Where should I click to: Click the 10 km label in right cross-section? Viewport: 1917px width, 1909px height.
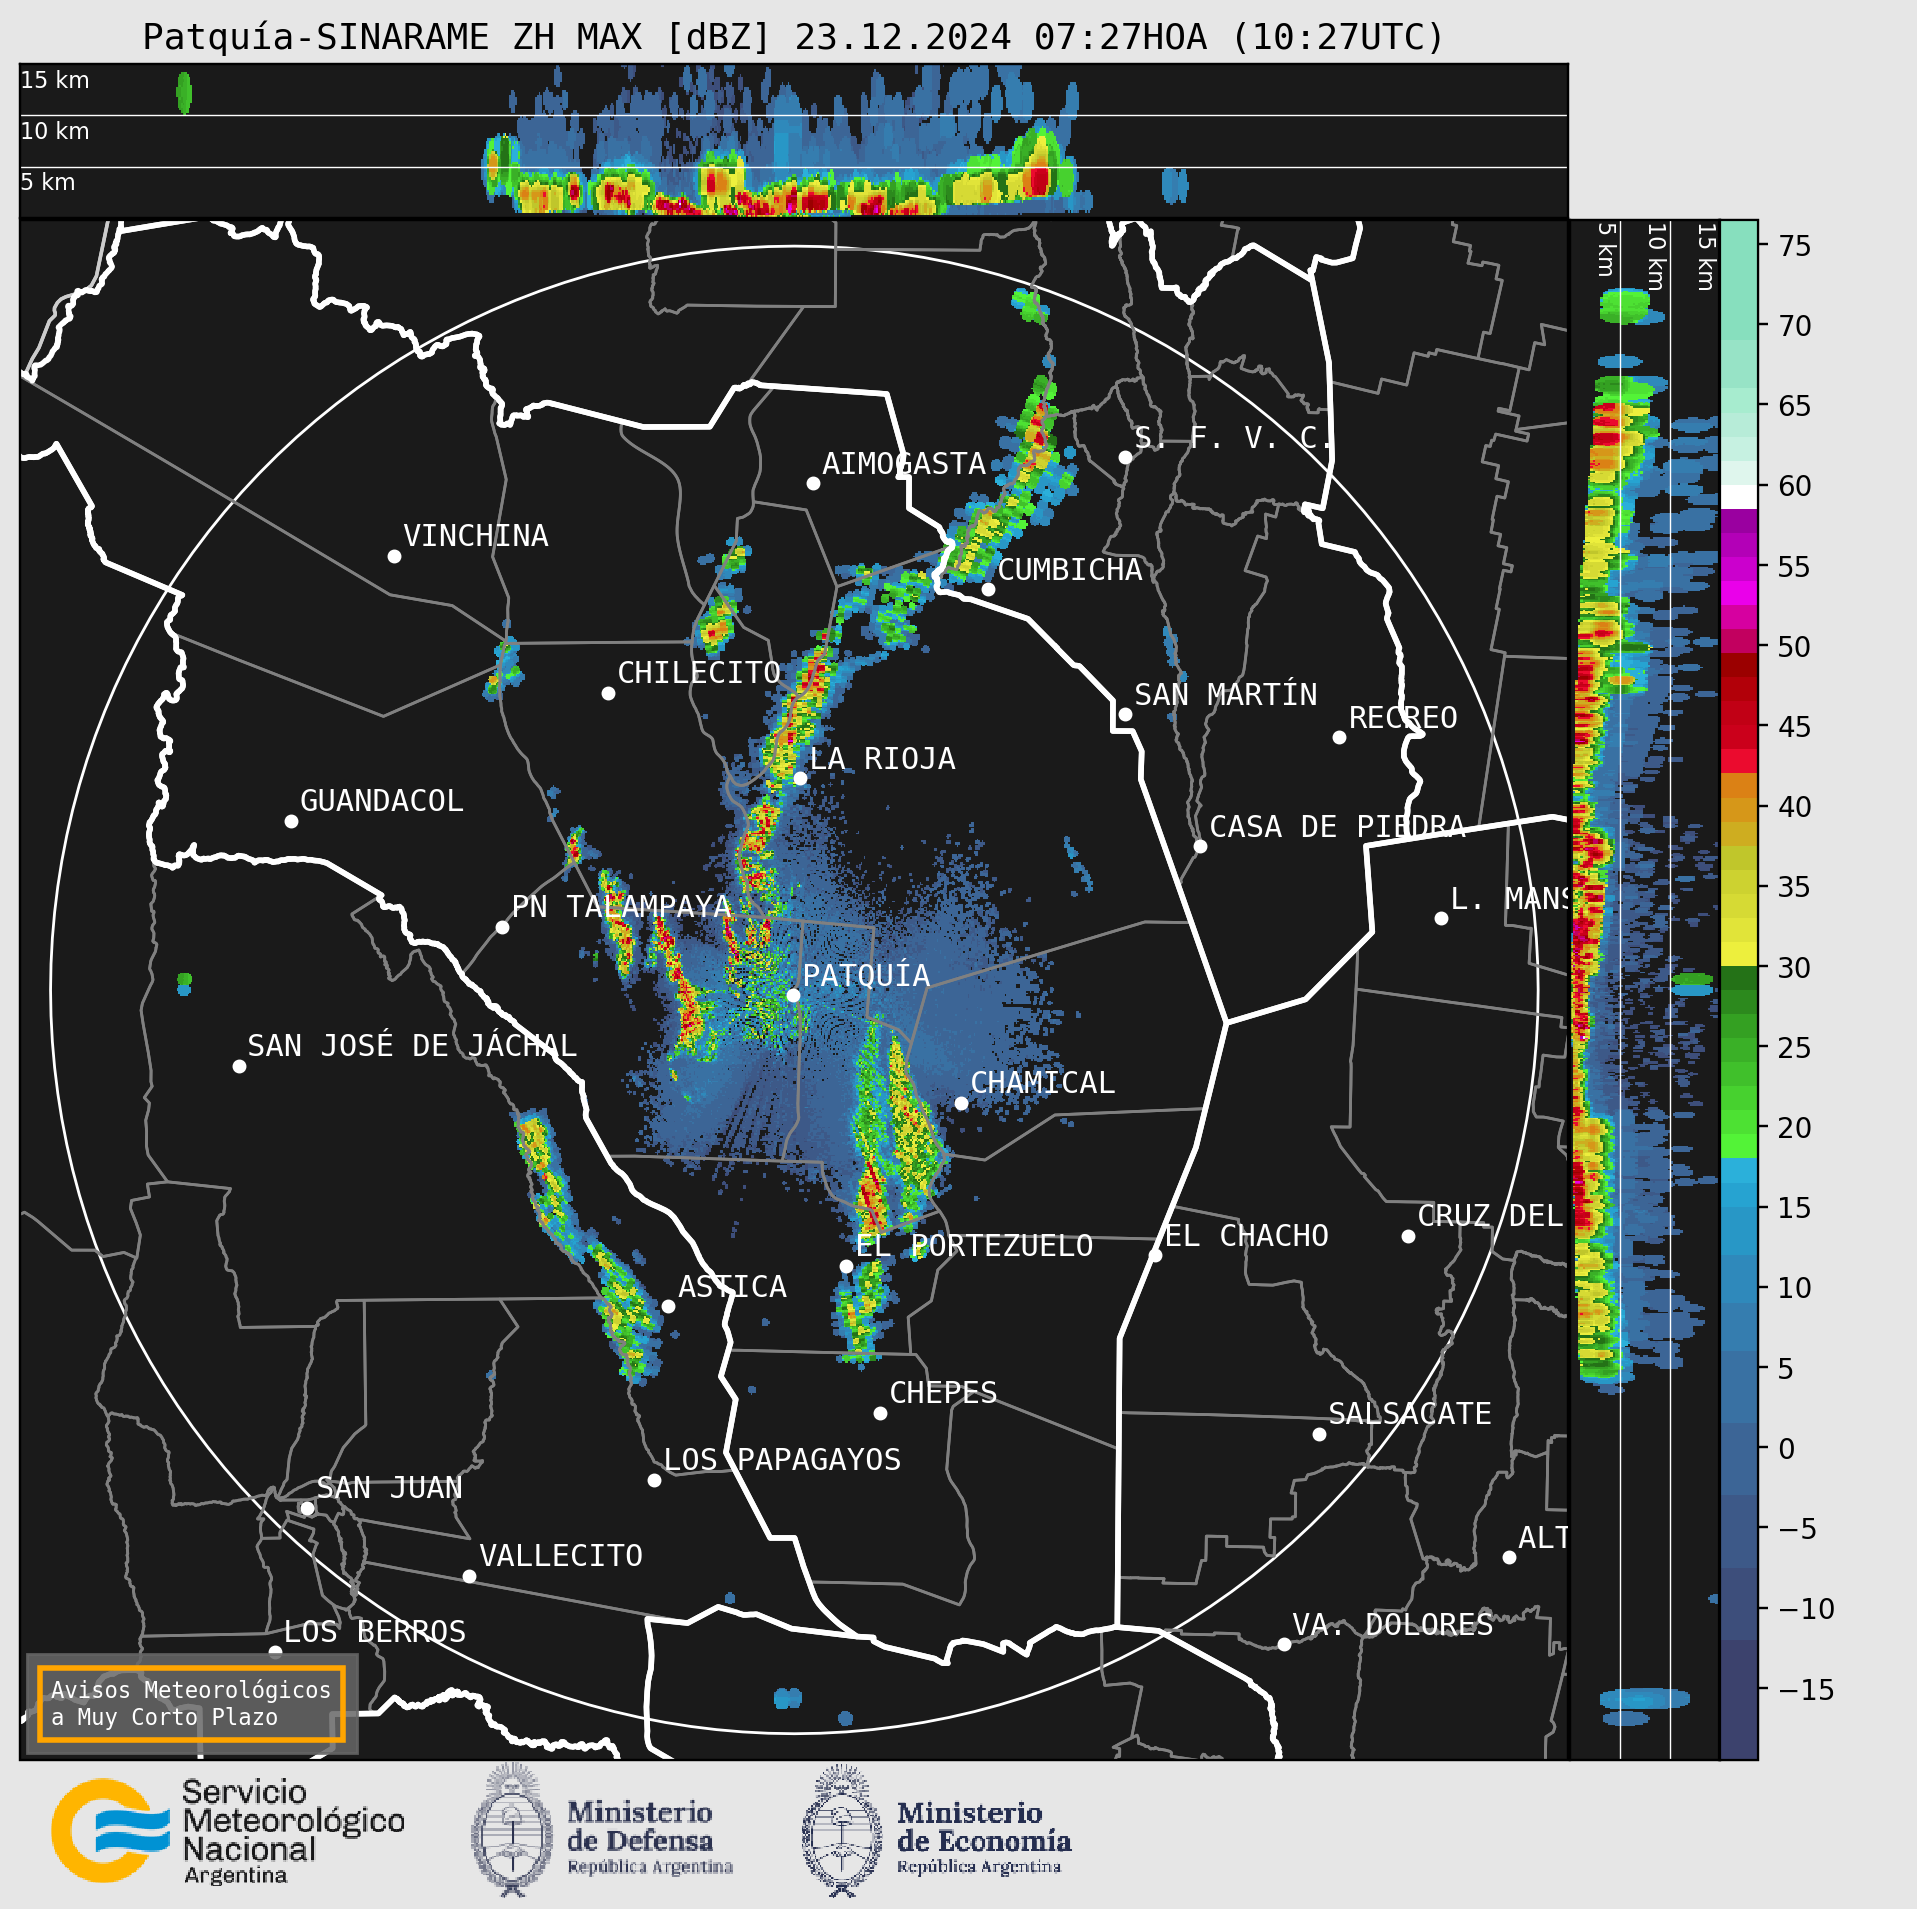pos(1656,257)
